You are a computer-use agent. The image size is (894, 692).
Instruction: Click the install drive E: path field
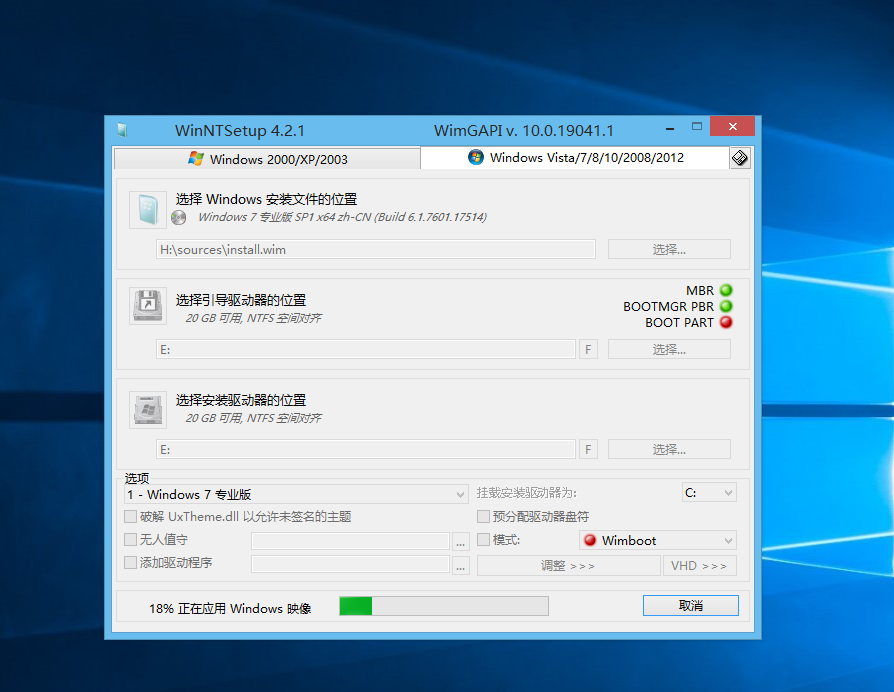tap(365, 449)
